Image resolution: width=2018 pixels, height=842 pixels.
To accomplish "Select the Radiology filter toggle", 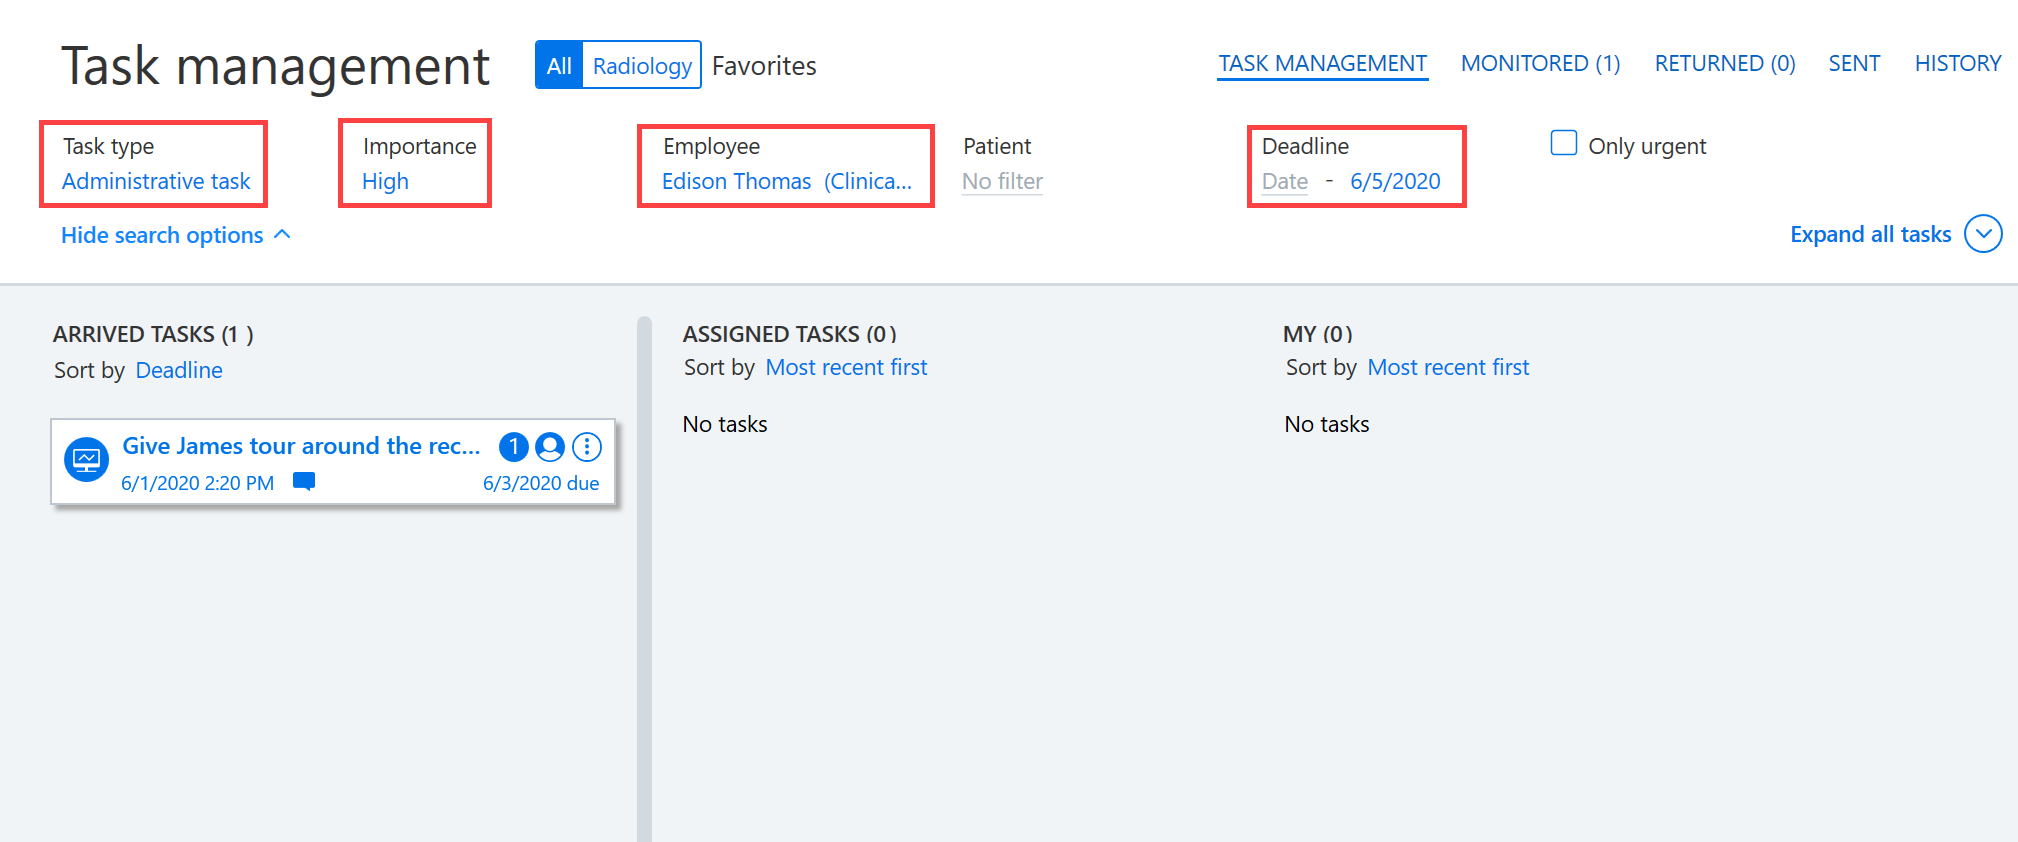I will tap(642, 65).
